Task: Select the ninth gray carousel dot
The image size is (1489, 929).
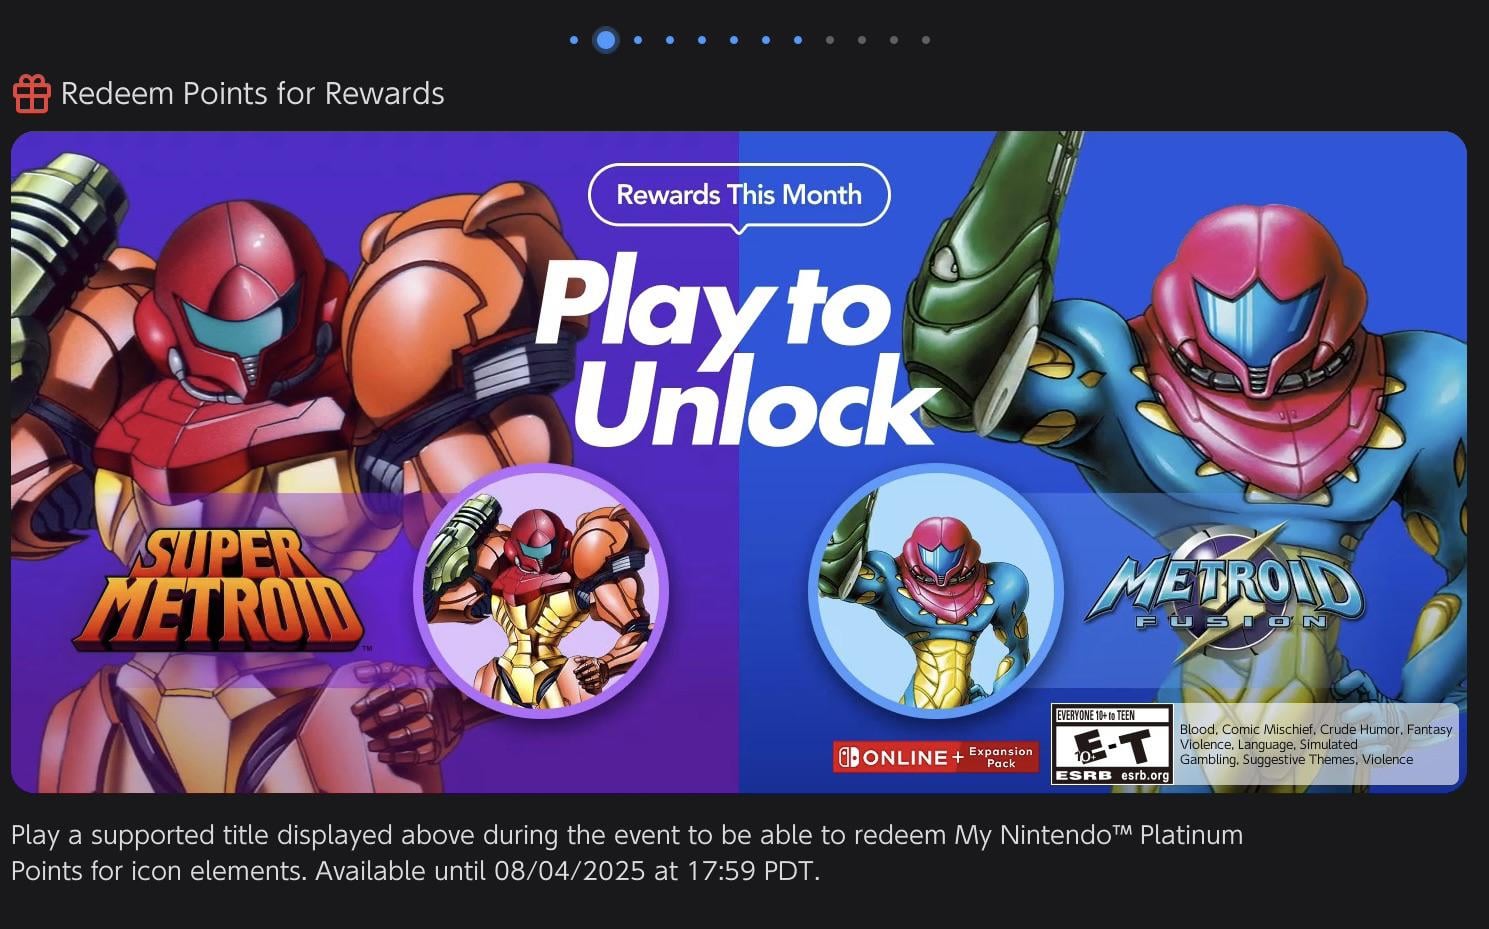Action: [830, 40]
